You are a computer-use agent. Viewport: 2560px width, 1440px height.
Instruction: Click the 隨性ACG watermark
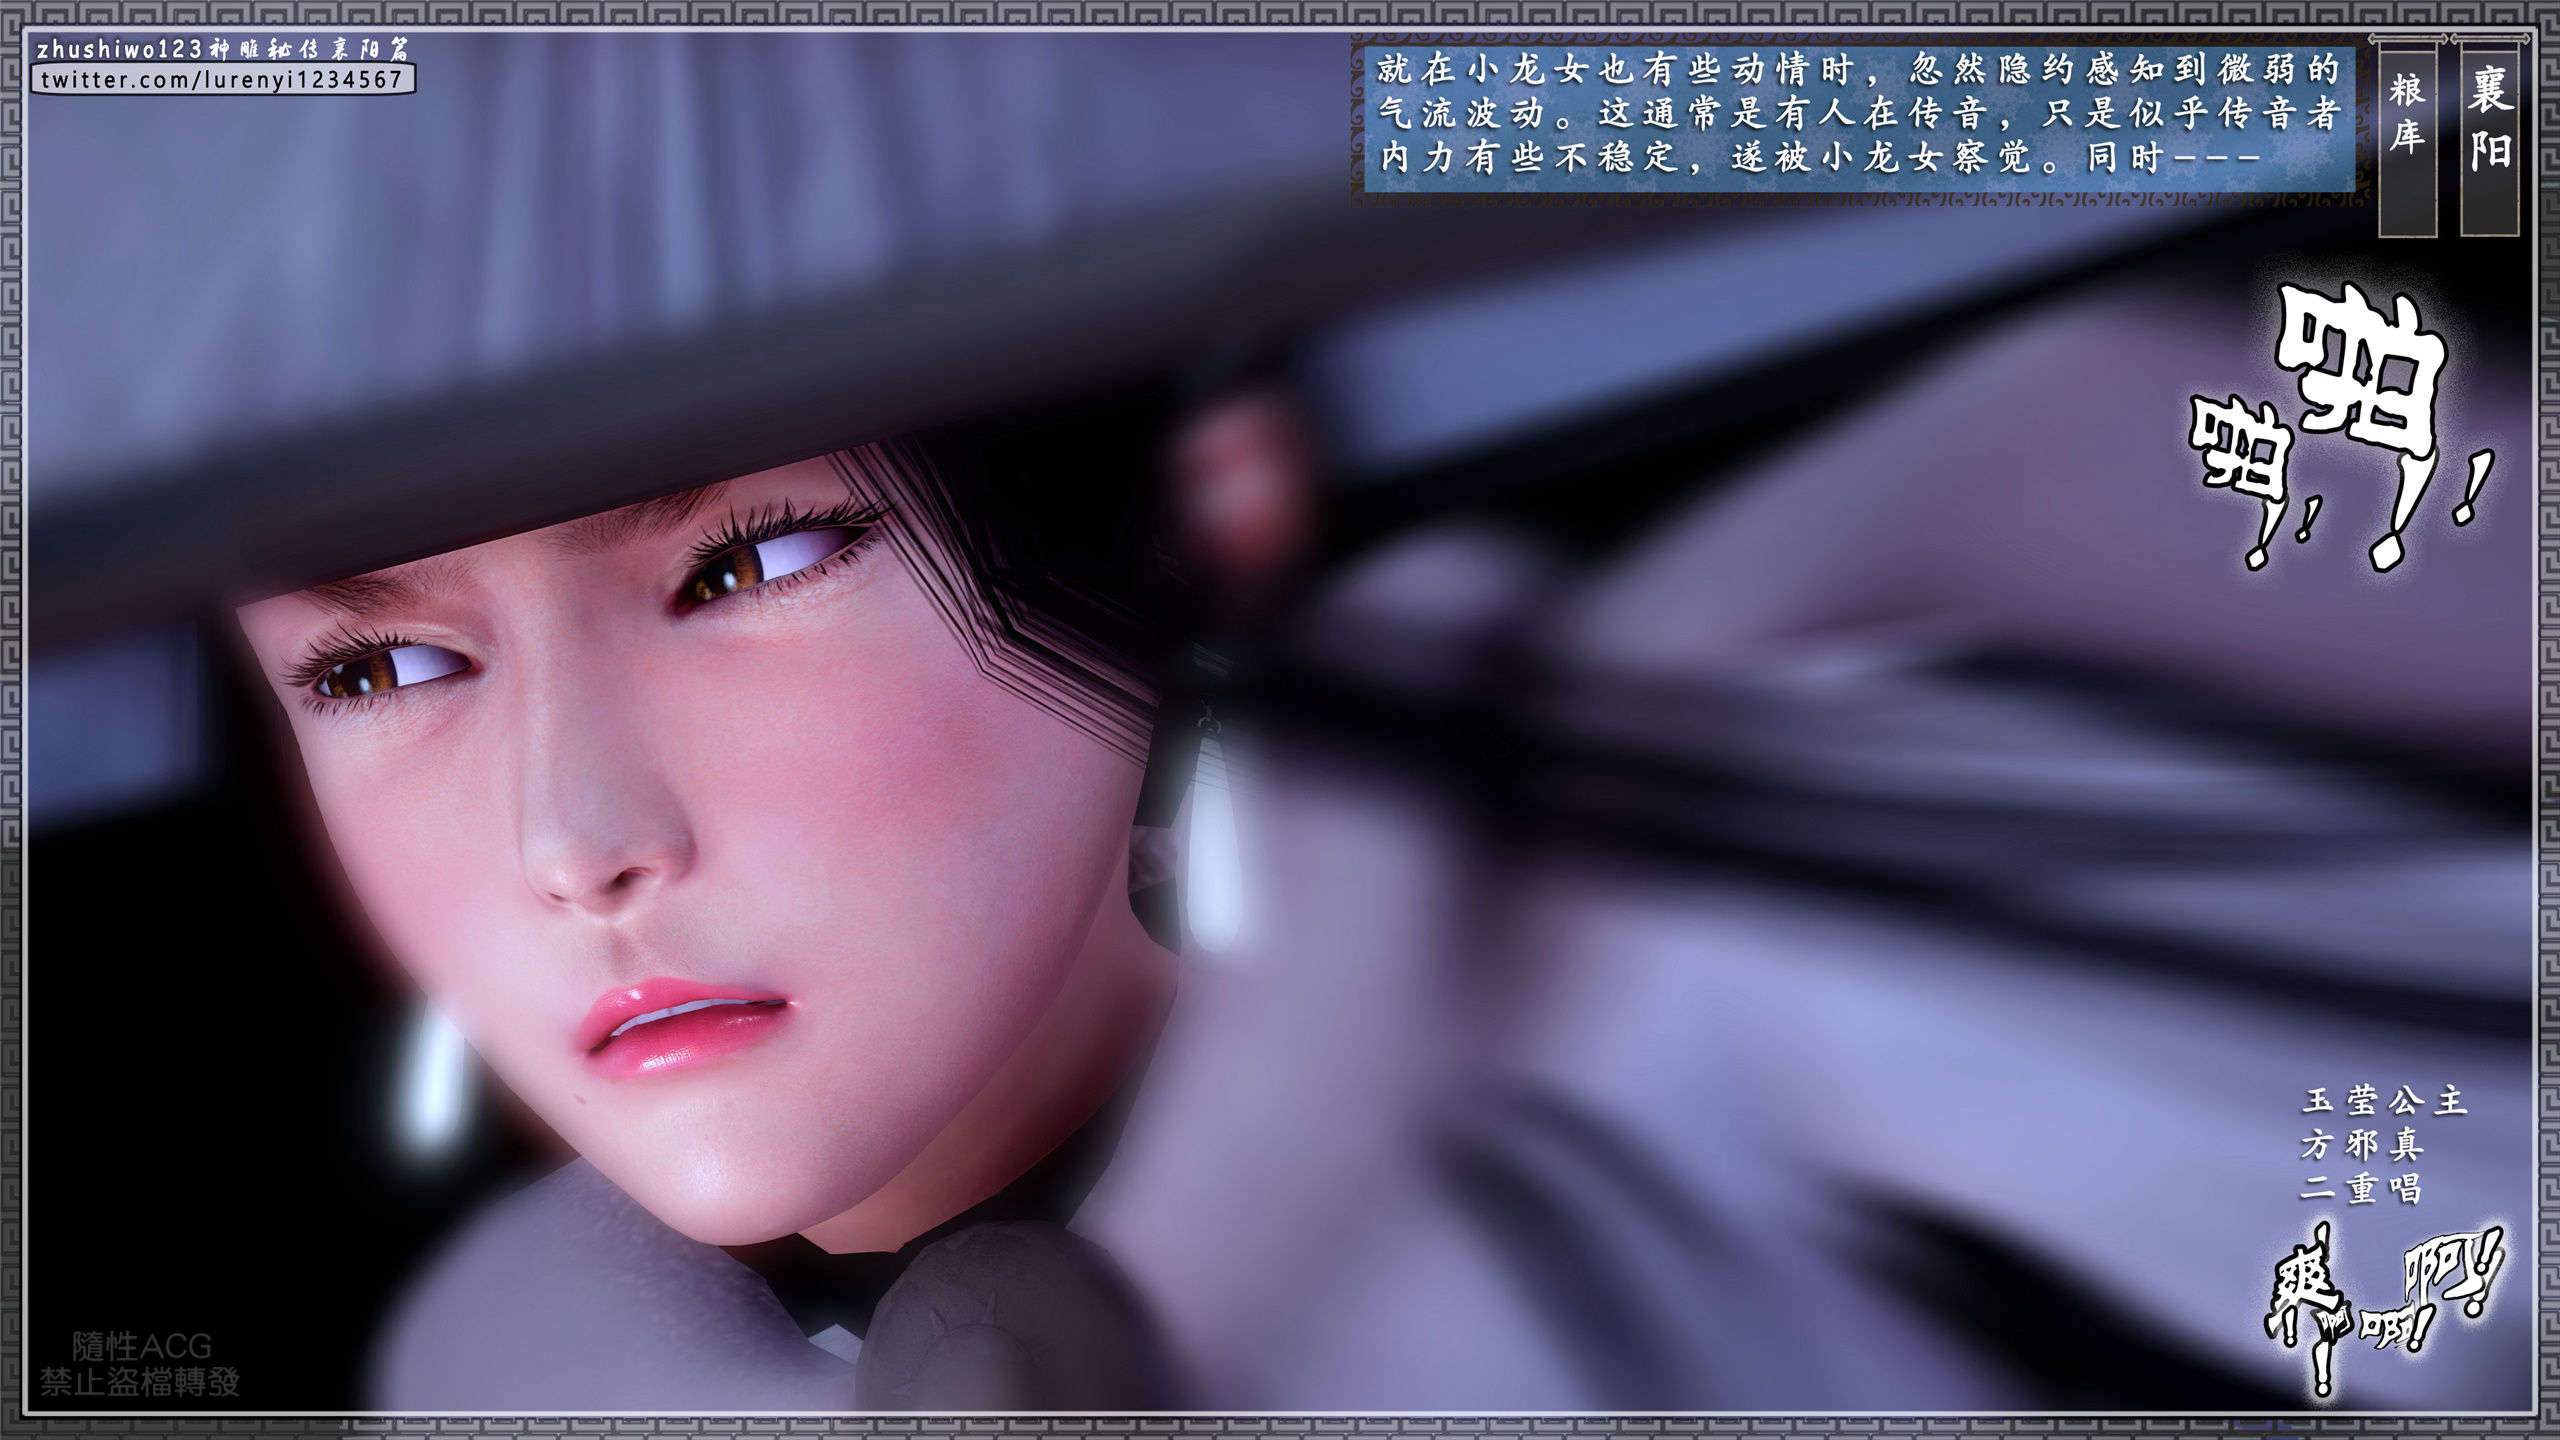click(141, 1346)
